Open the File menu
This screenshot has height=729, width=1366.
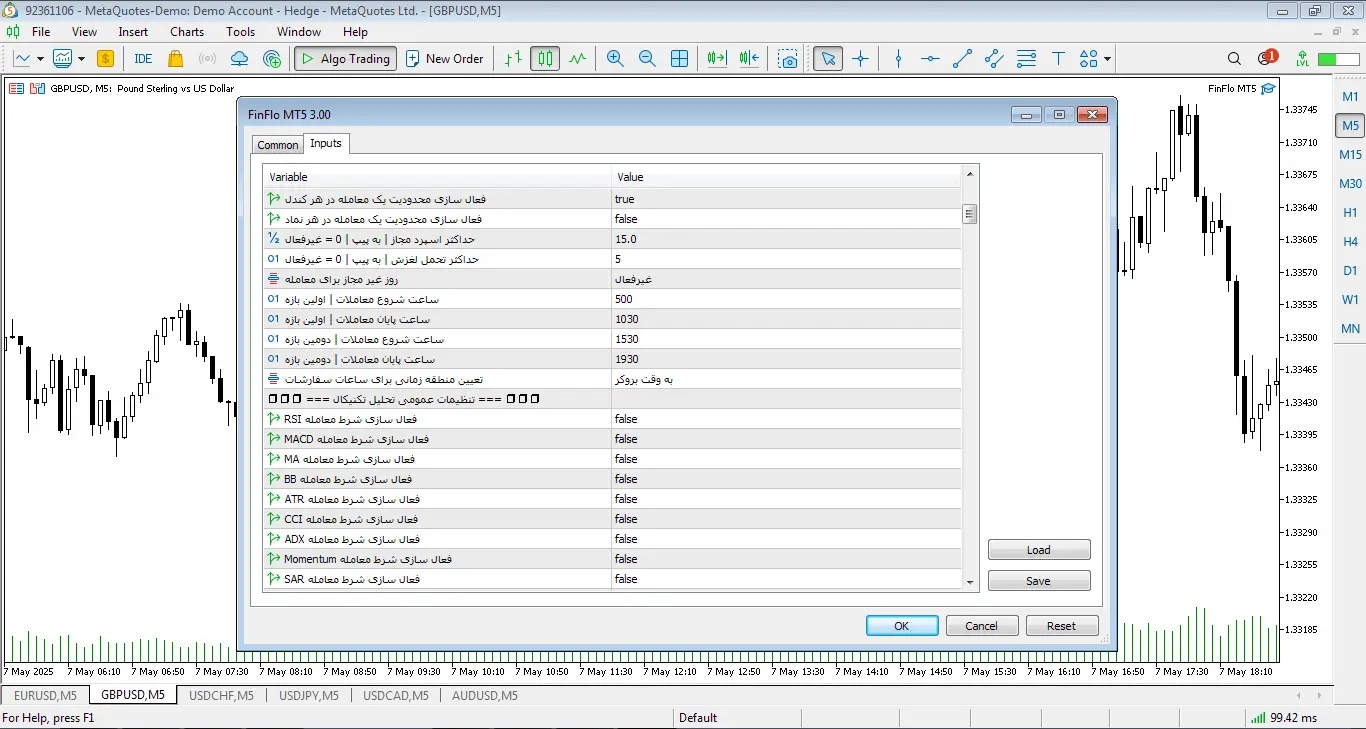tap(41, 32)
